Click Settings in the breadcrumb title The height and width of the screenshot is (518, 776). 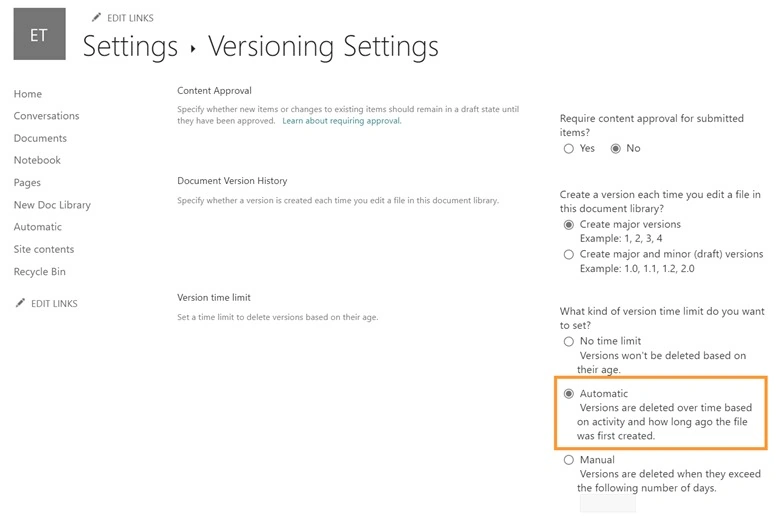[x=130, y=47]
